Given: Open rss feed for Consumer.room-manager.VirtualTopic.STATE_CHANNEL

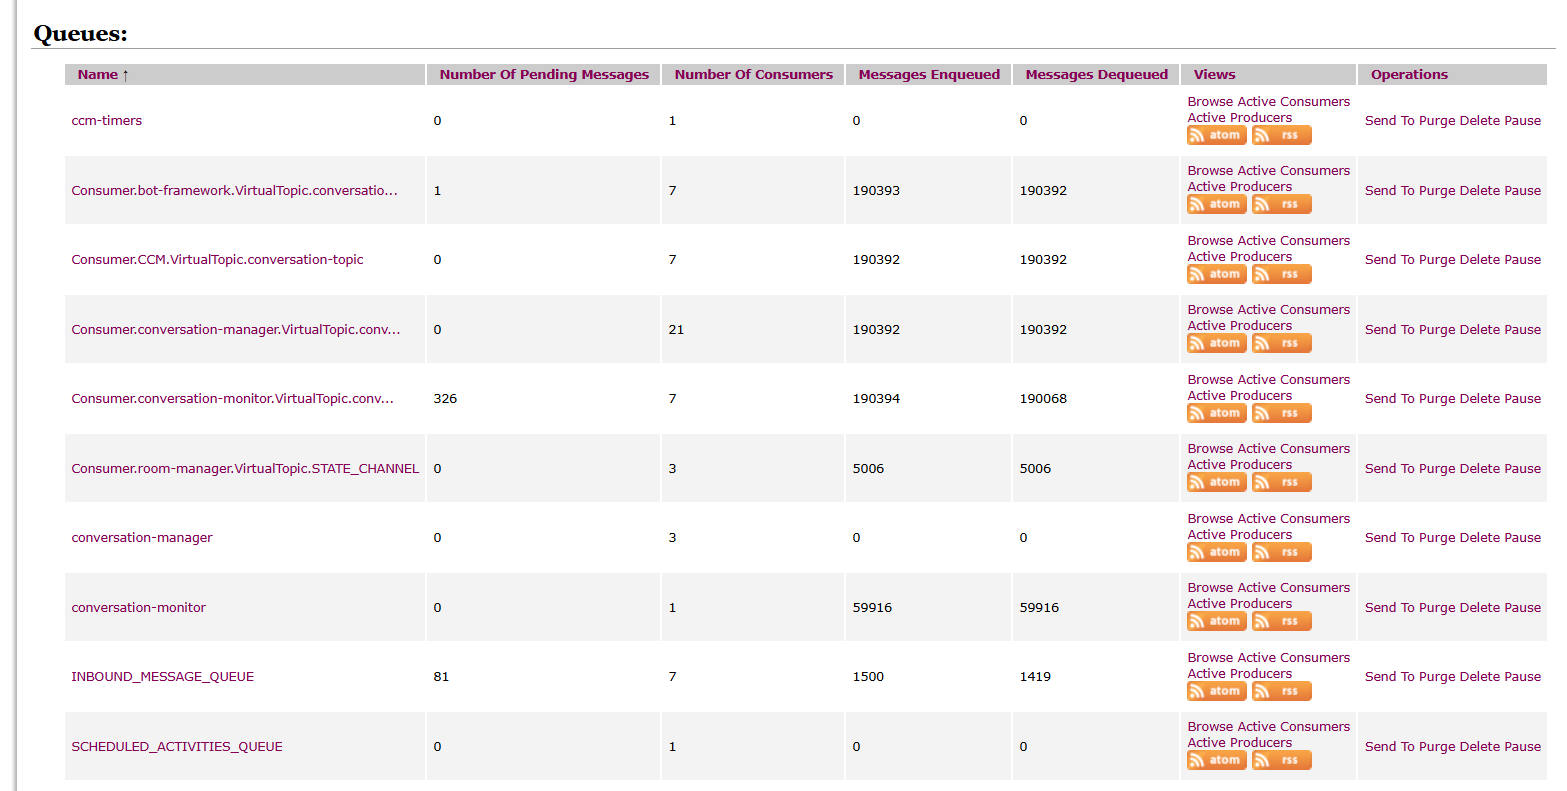Looking at the screenshot, I should (1281, 483).
